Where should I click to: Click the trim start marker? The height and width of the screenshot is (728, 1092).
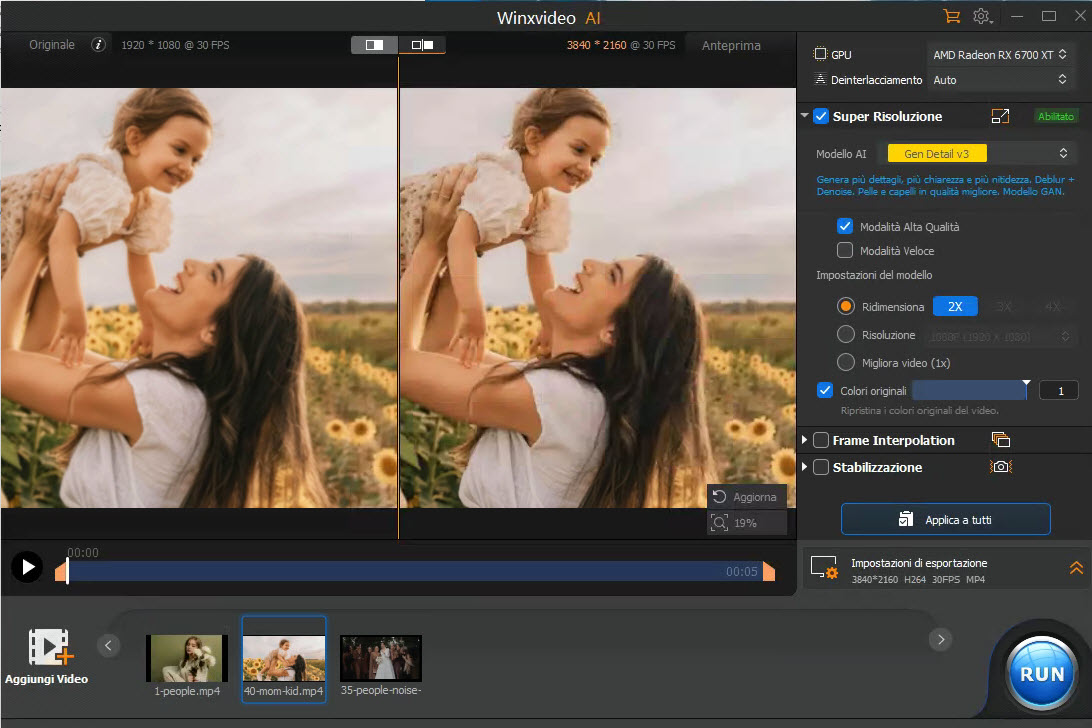[x=61, y=571]
